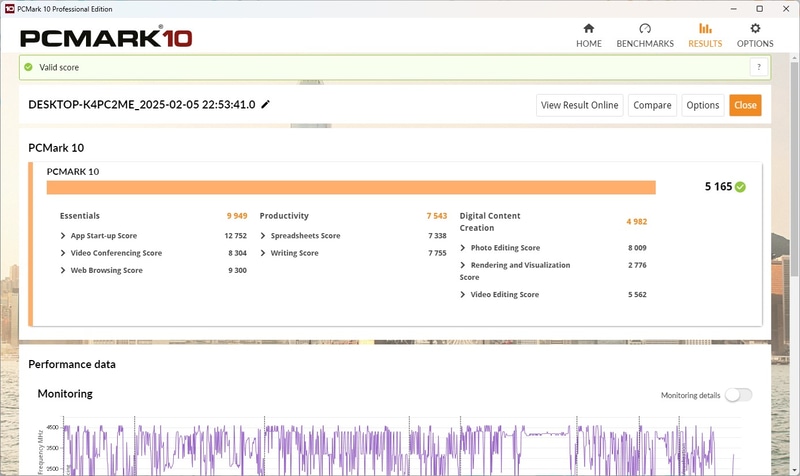
Task: Click the App Start-up value 12 752
Action: (235, 236)
